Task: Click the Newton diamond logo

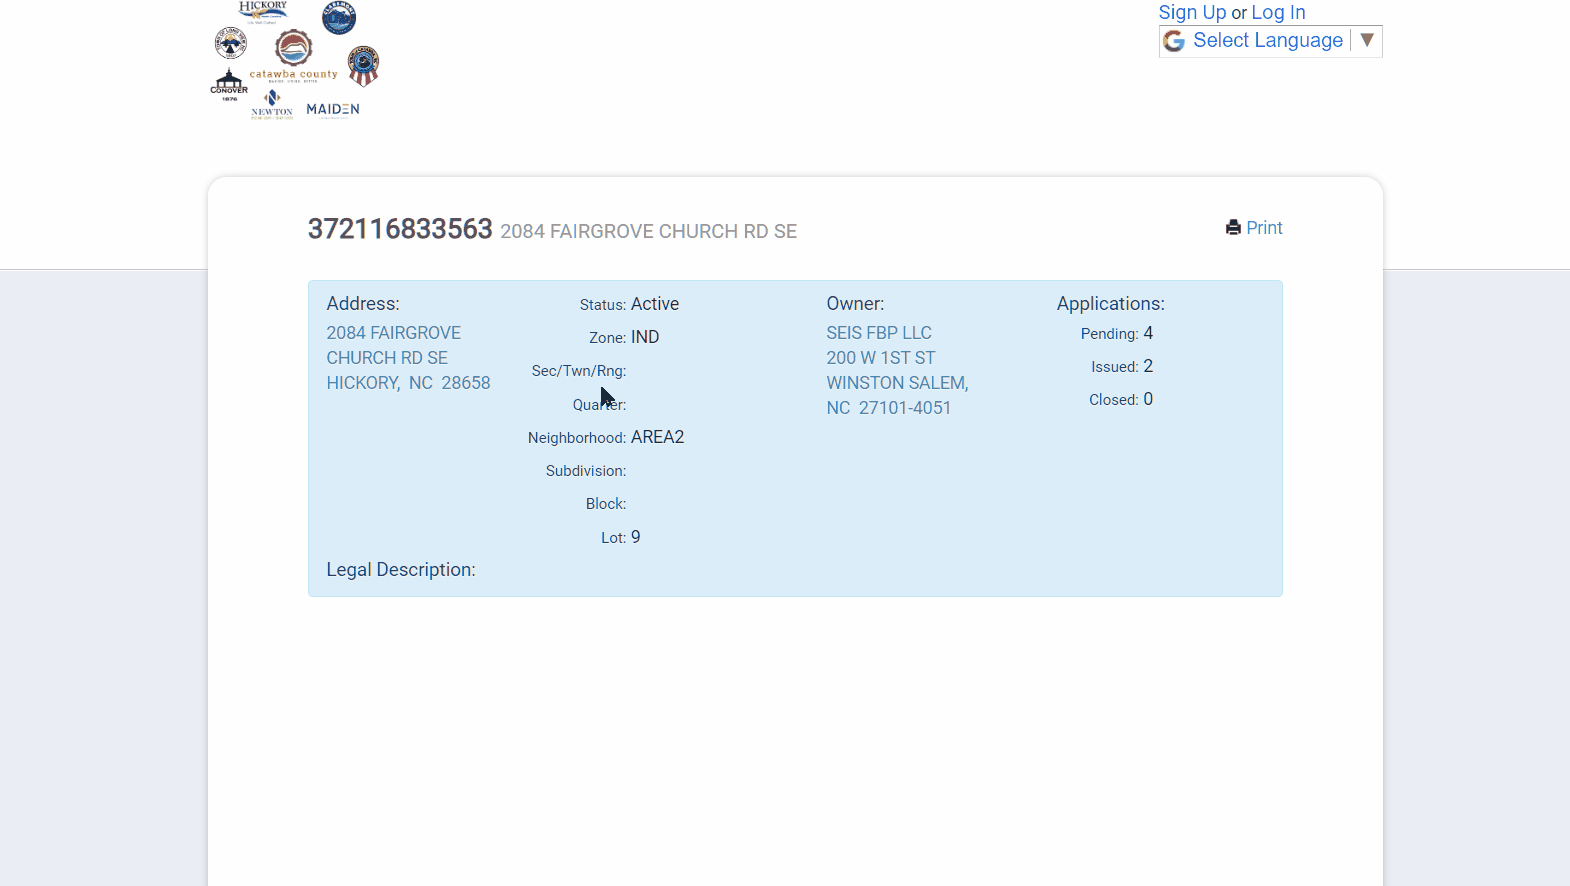Action: click(x=272, y=103)
